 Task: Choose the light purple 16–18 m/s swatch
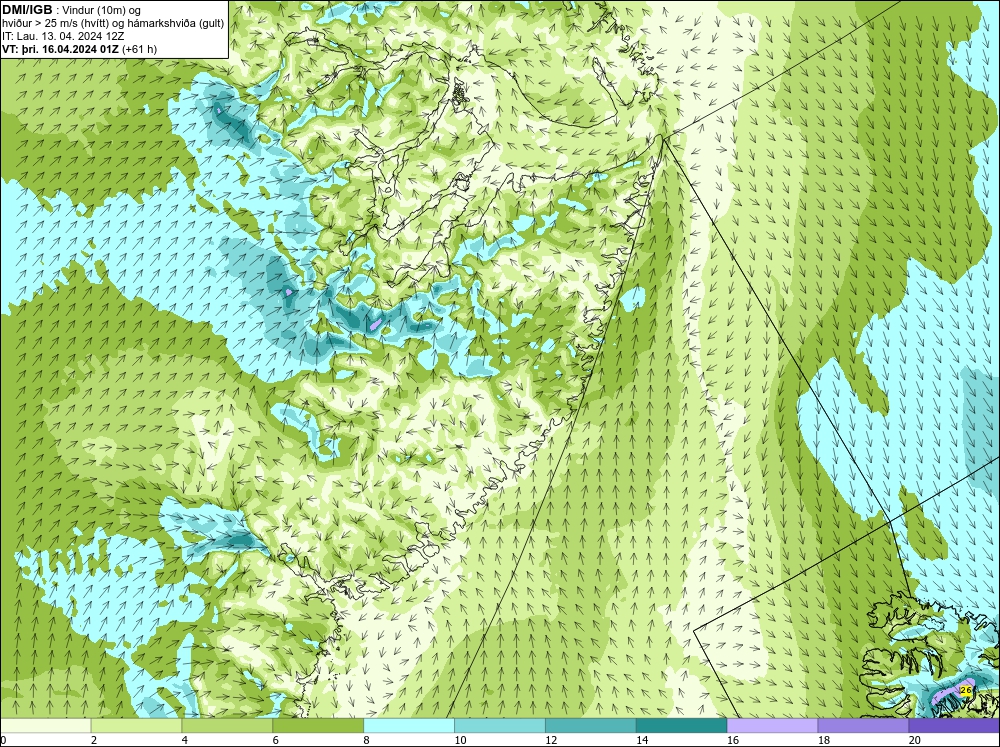click(772, 725)
